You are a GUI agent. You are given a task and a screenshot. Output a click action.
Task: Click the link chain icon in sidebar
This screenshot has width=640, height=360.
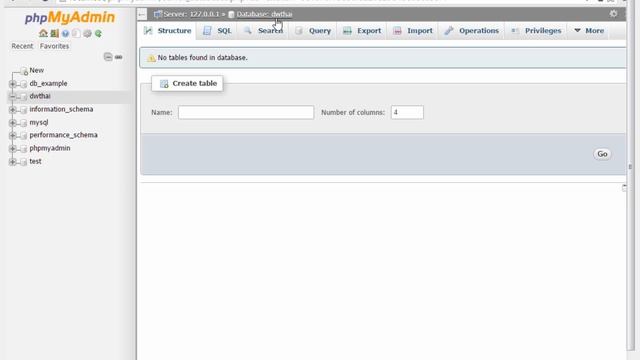pyautogui.click(x=119, y=57)
